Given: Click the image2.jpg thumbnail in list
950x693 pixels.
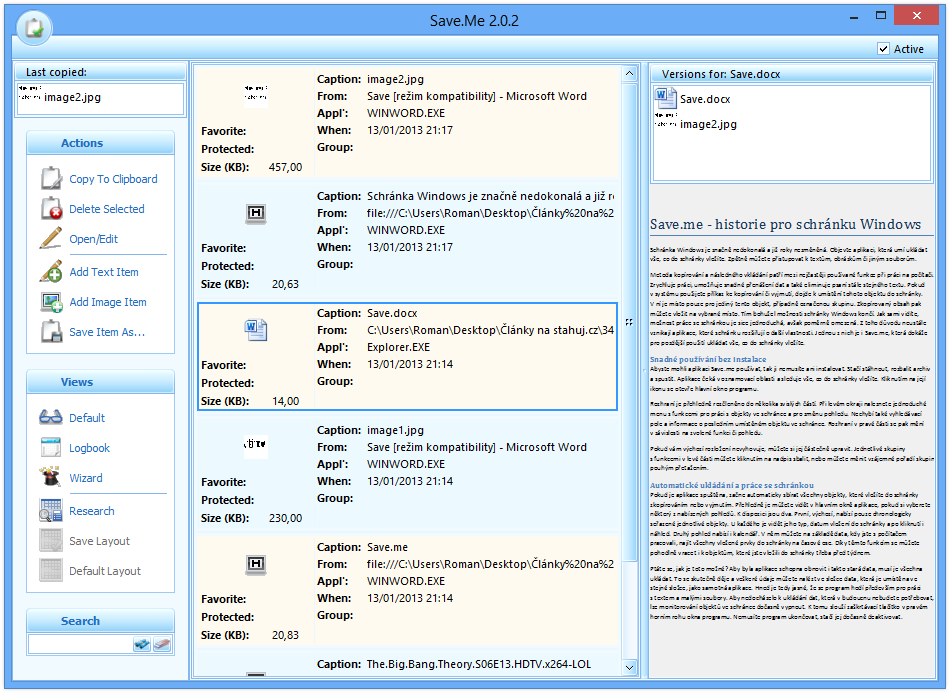Looking at the screenshot, I should [x=256, y=96].
